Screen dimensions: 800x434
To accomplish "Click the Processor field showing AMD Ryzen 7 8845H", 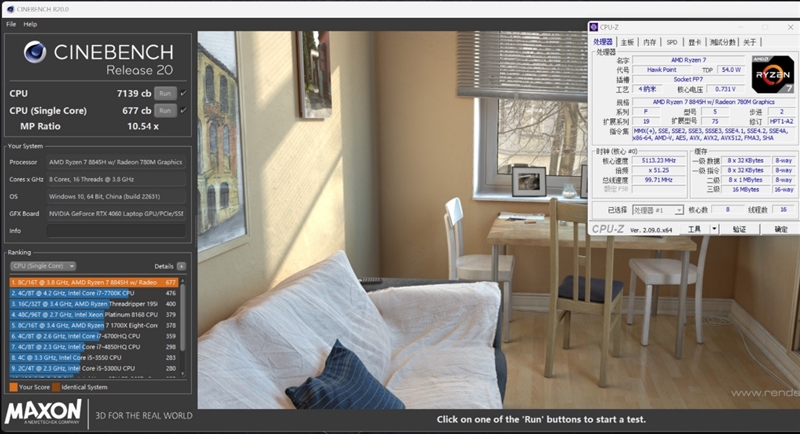I will [116, 162].
